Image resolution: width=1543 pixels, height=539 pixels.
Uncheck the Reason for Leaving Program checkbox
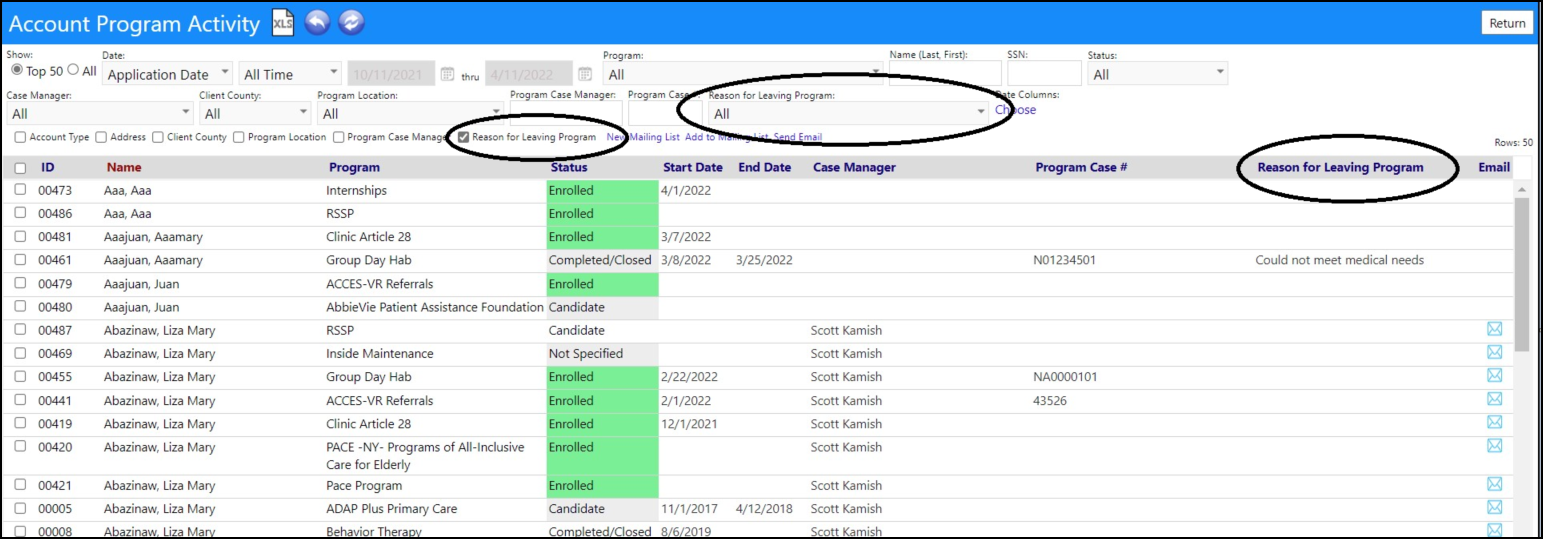(x=463, y=137)
